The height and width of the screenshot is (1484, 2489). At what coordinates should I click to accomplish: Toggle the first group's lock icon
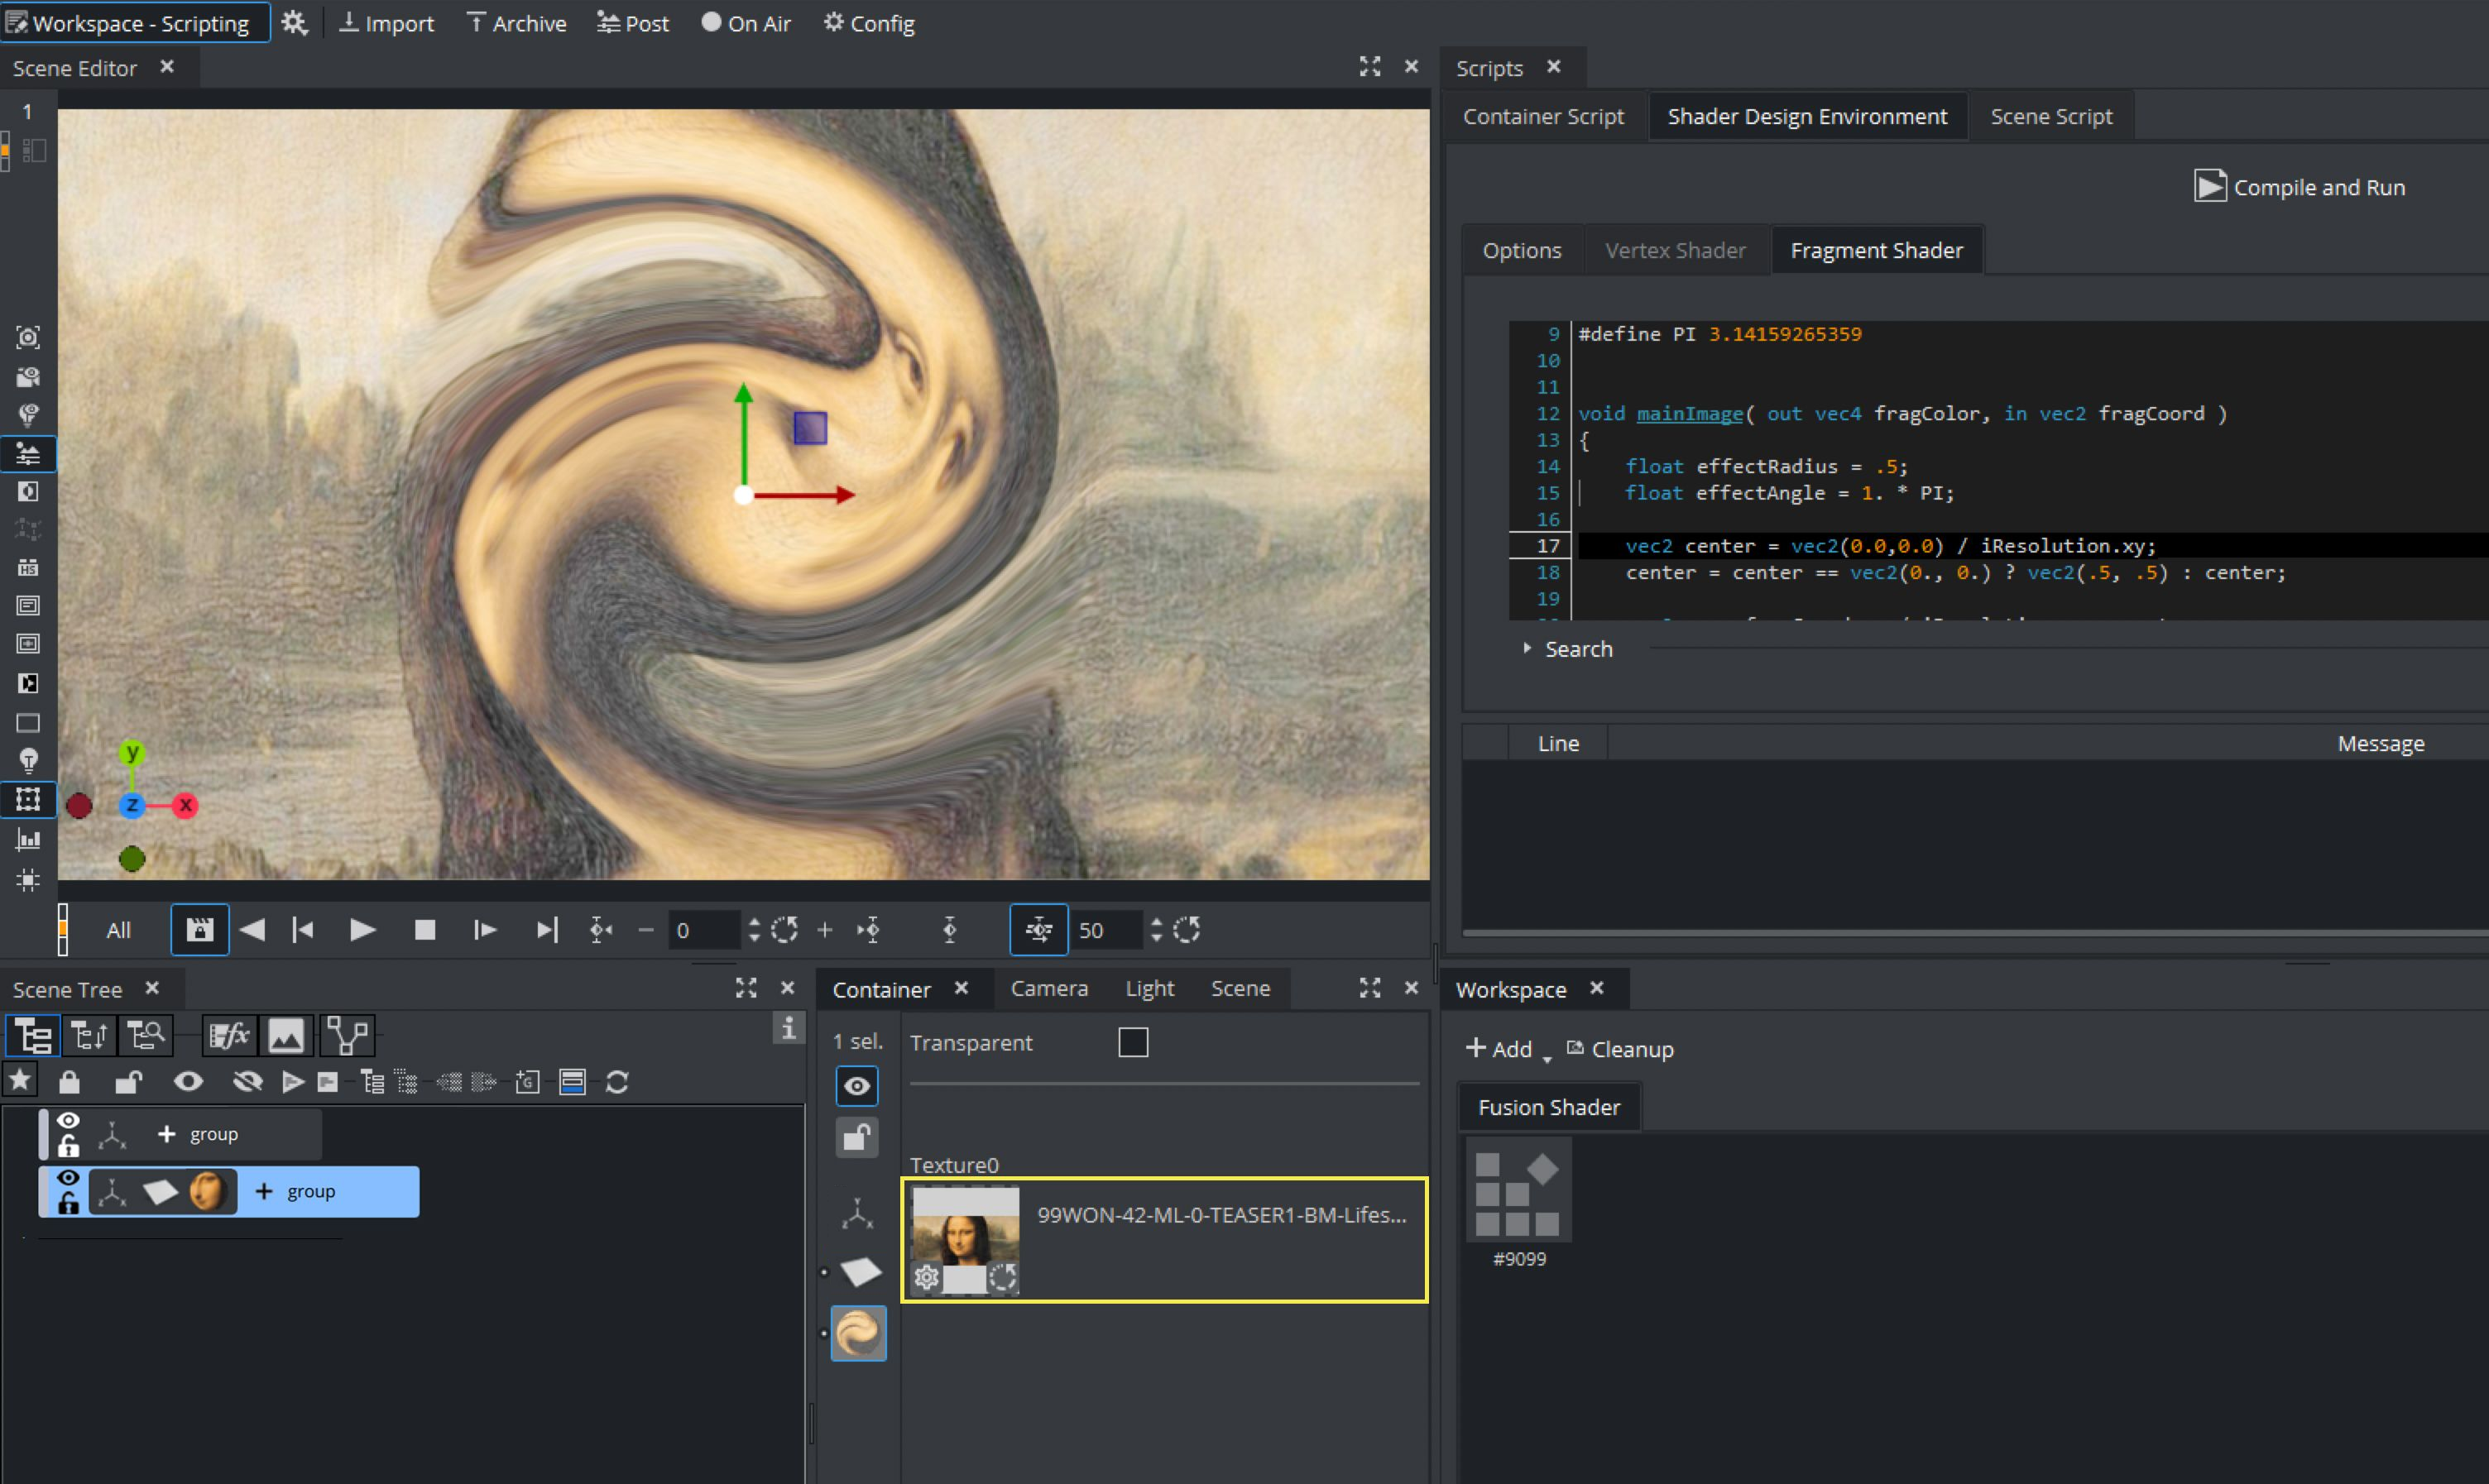pyautogui.click(x=68, y=1146)
